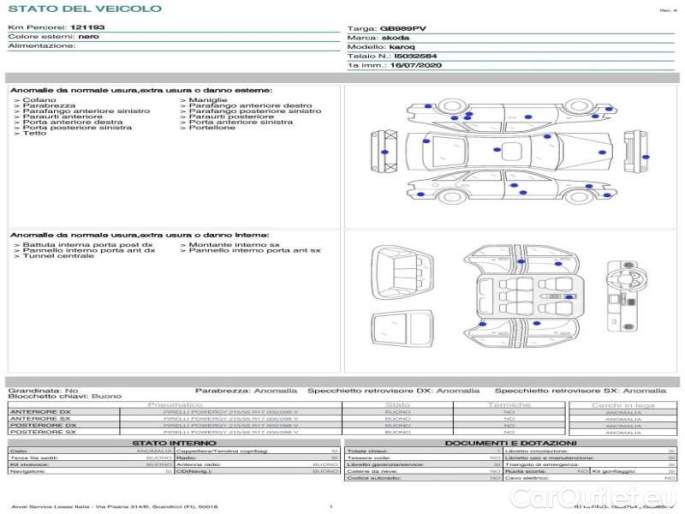The image size is (685, 514).
Task: Click the top-view car damage diagram
Action: click(x=509, y=151)
